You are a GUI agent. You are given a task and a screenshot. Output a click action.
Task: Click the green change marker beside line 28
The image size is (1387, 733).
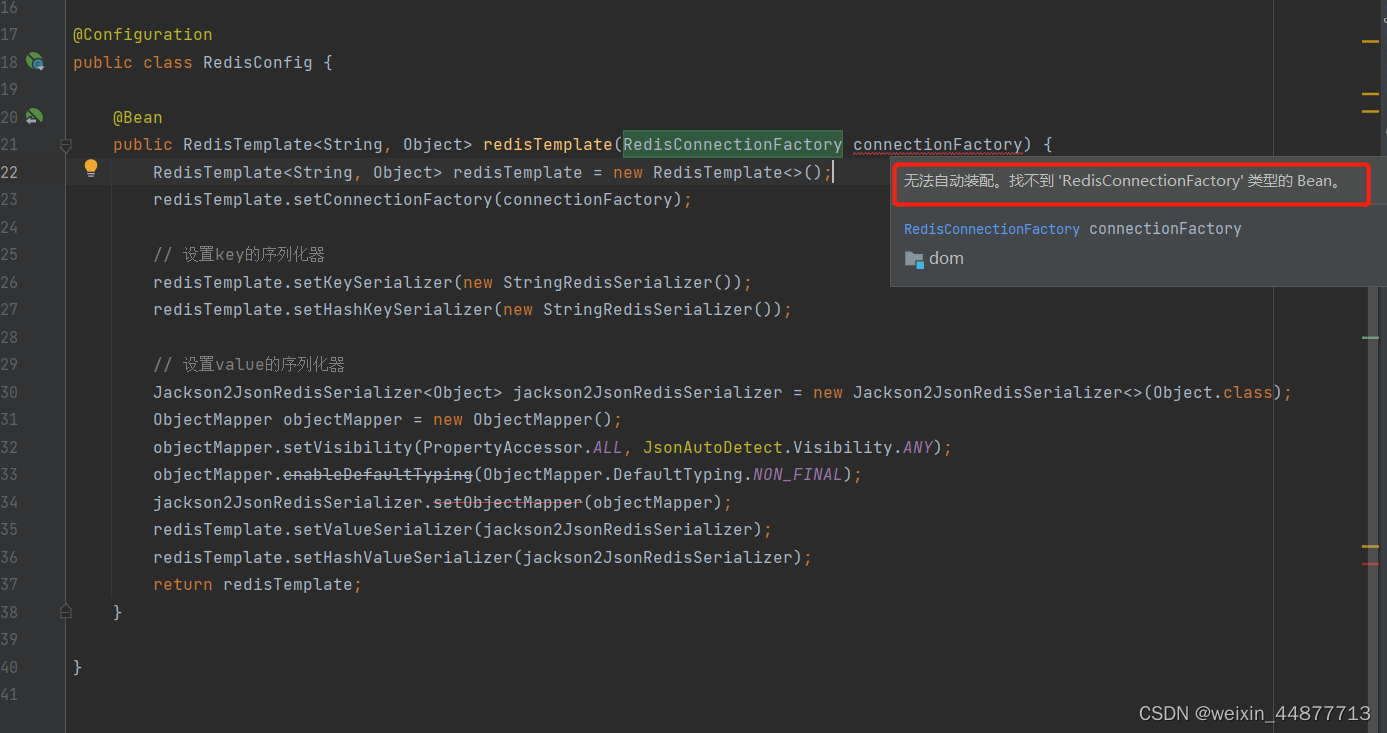pos(1369,338)
